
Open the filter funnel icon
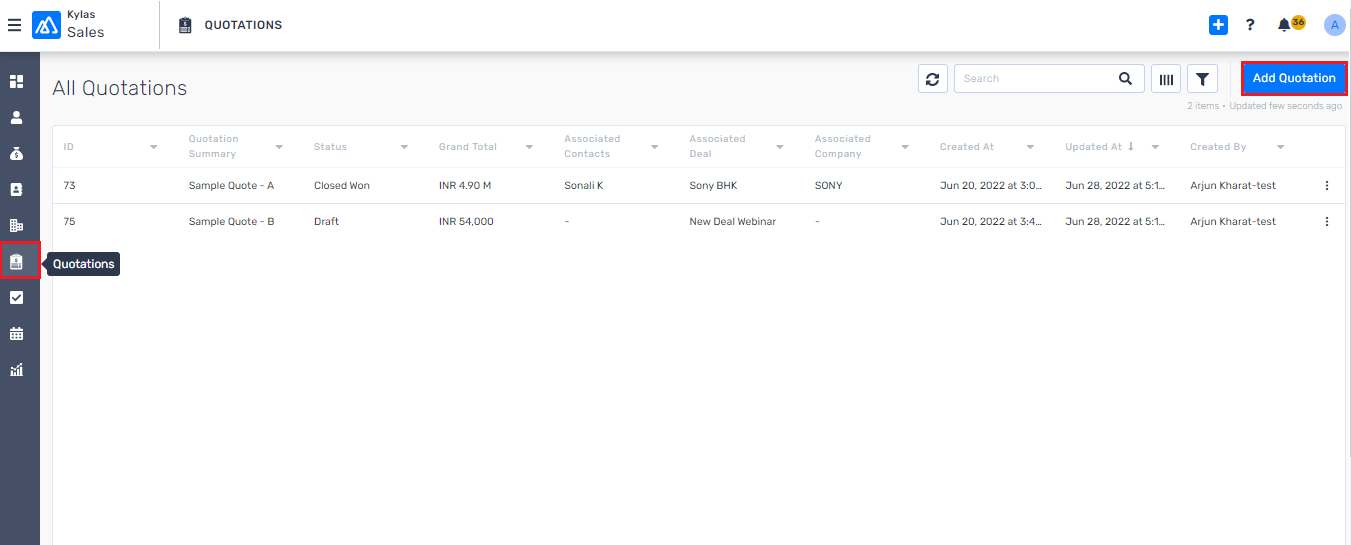[x=1202, y=78]
